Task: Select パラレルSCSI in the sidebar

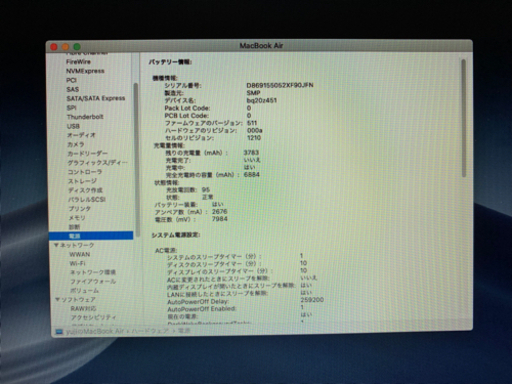Action: pos(87,199)
